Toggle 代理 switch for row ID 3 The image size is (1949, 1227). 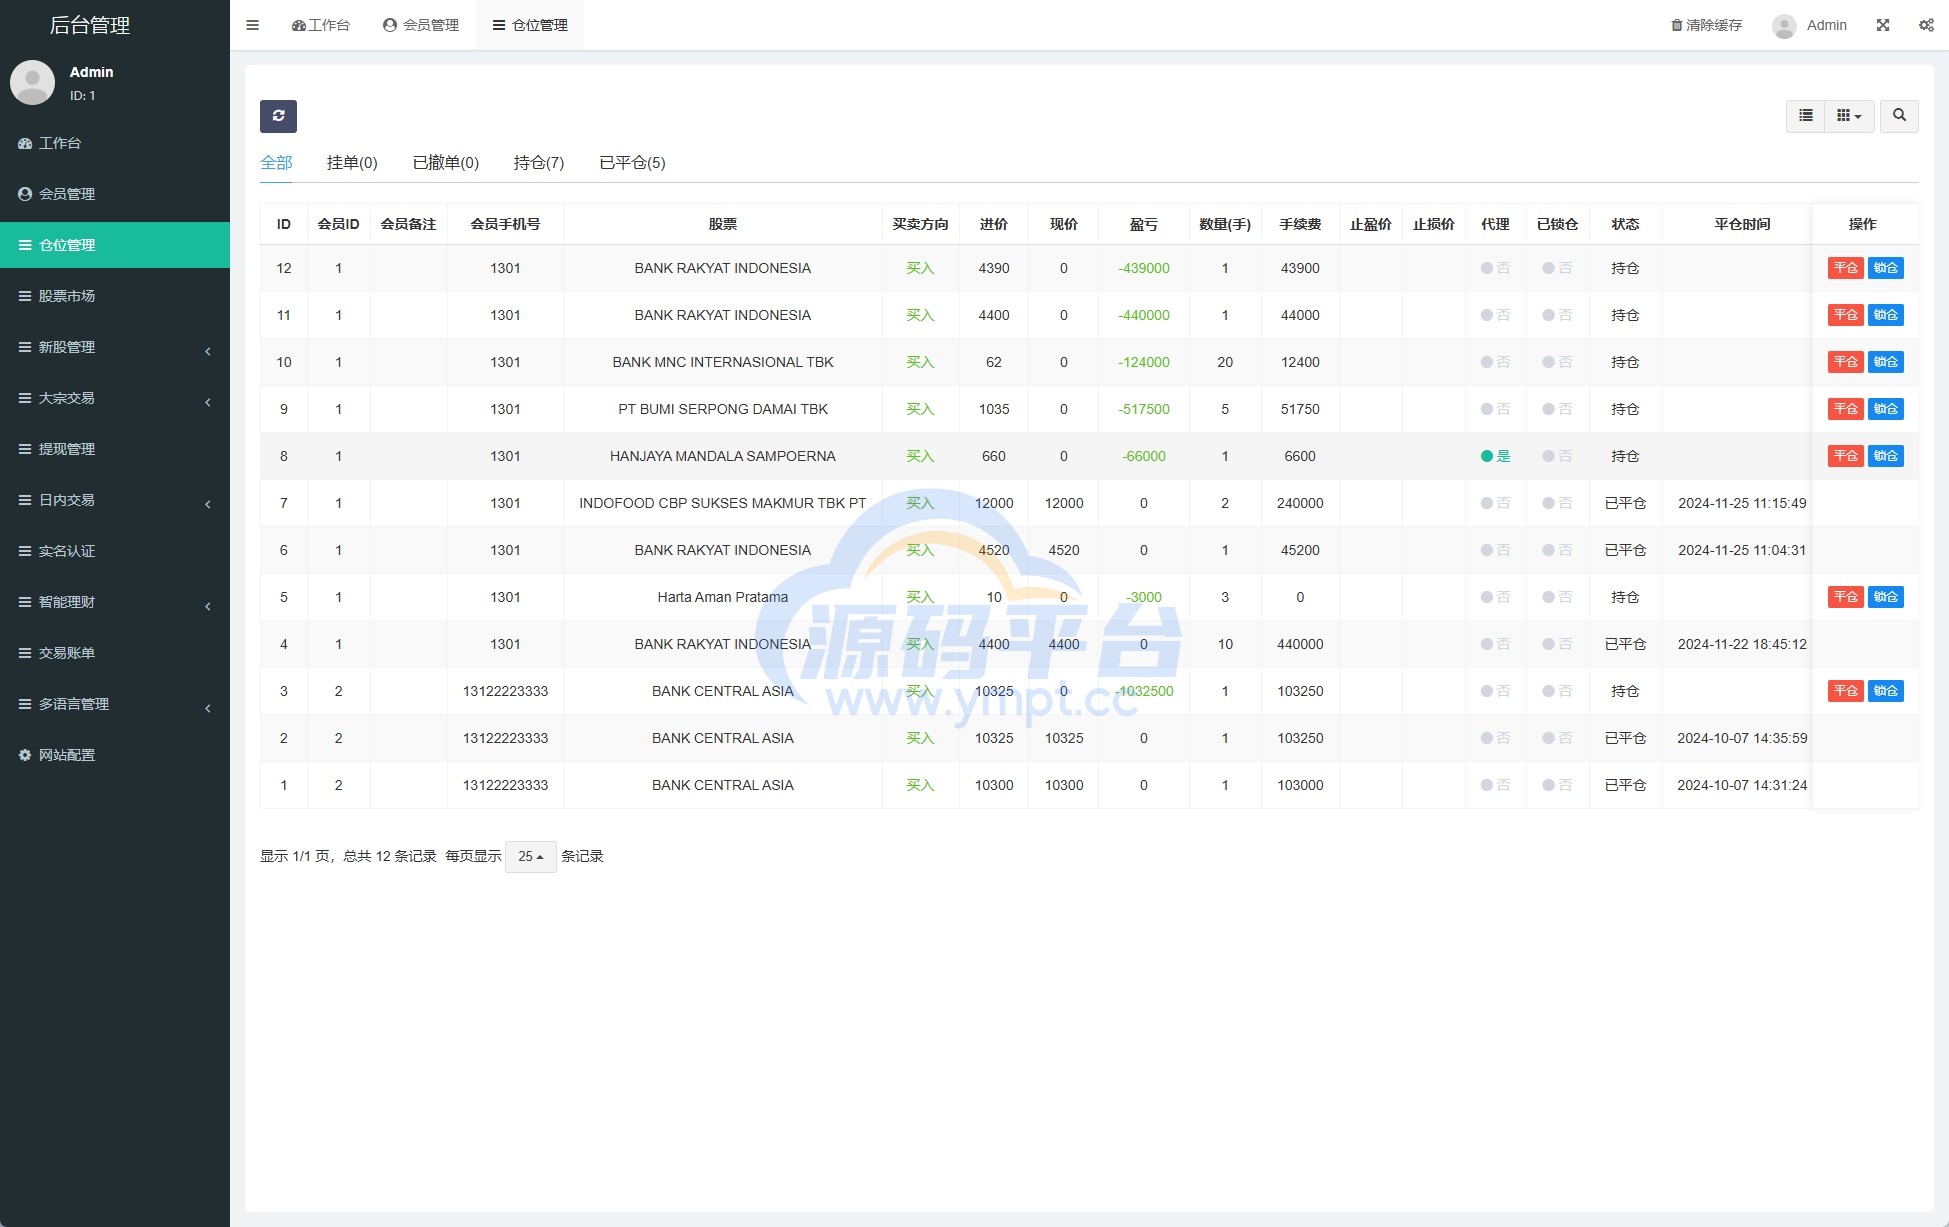[1494, 691]
